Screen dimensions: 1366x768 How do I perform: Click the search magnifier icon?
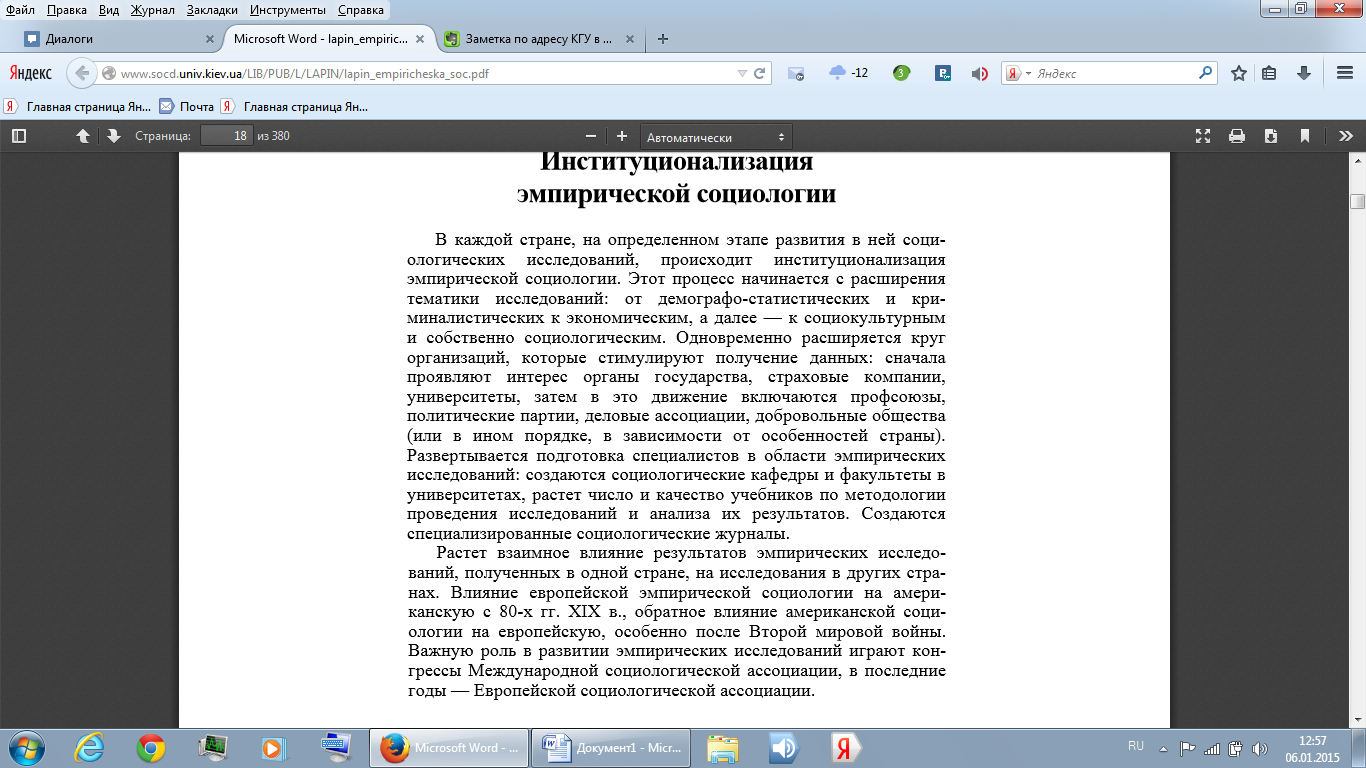point(1205,73)
